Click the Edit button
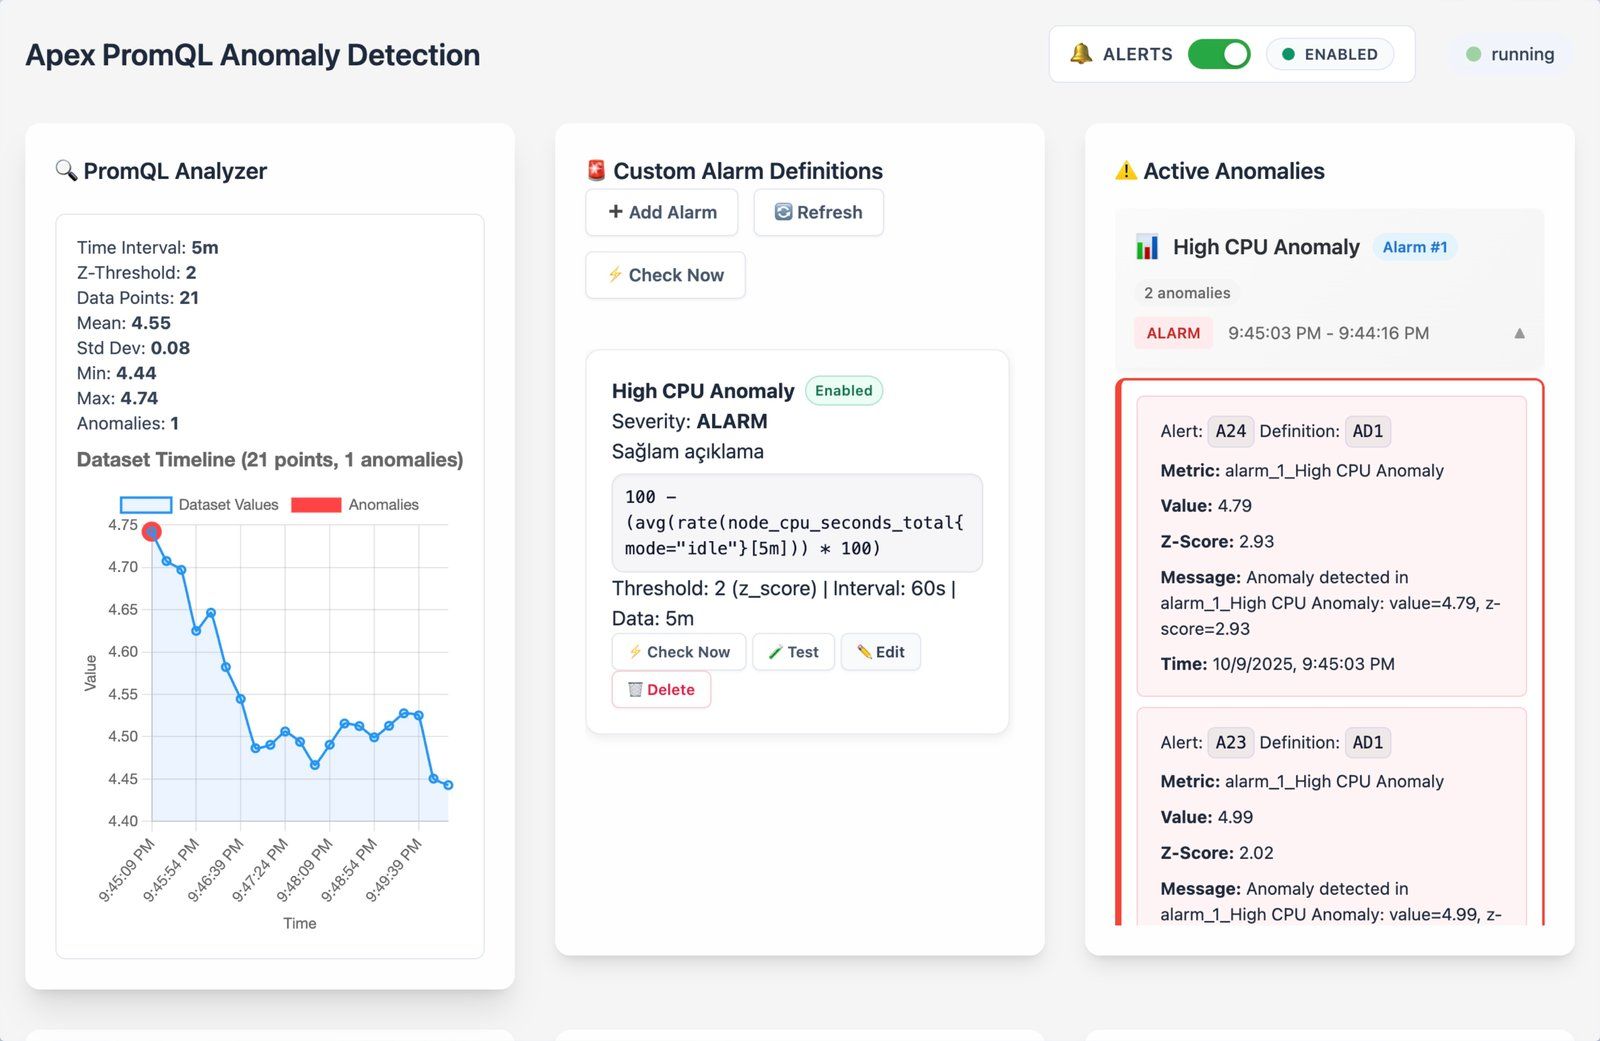 point(880,652)
